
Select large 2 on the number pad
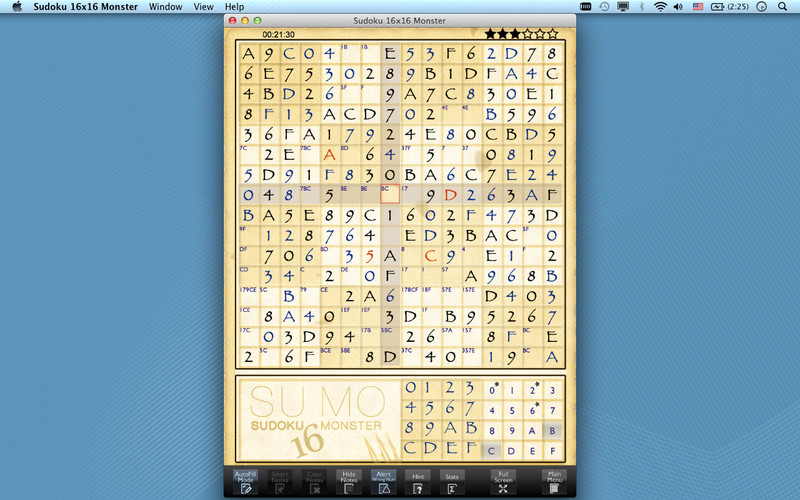tap(449, 388)
